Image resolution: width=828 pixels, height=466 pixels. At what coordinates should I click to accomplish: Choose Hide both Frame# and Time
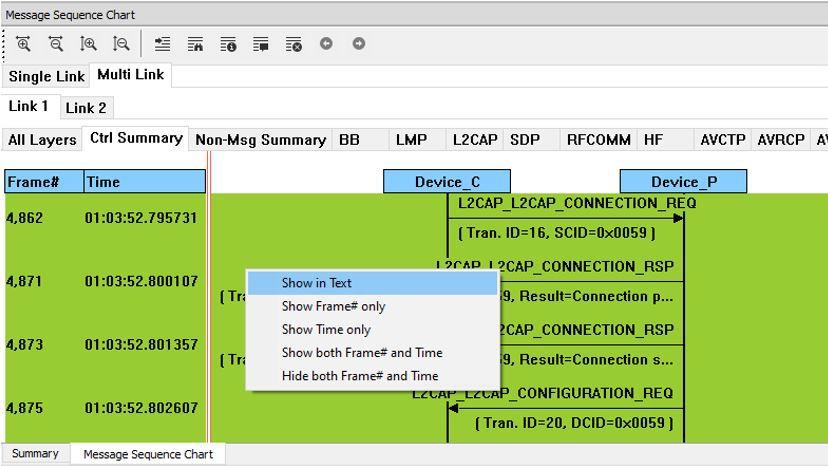pyautogui.click(x=373, y=376)
